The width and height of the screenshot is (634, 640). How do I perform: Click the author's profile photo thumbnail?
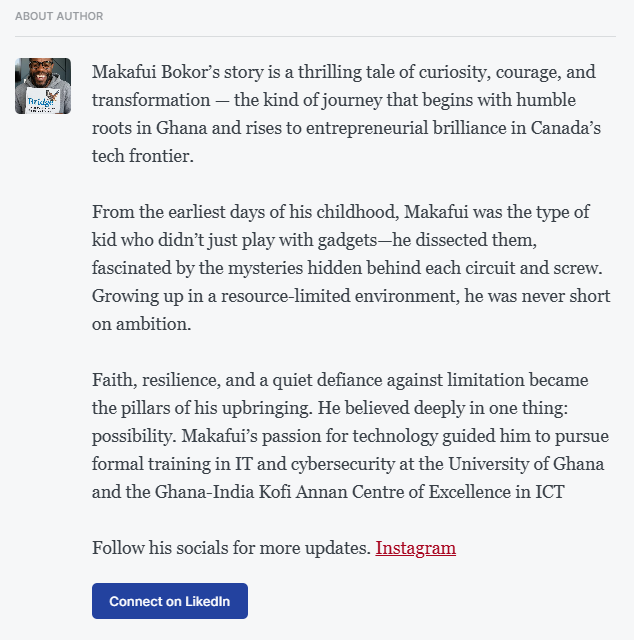[x=43, y=86]
